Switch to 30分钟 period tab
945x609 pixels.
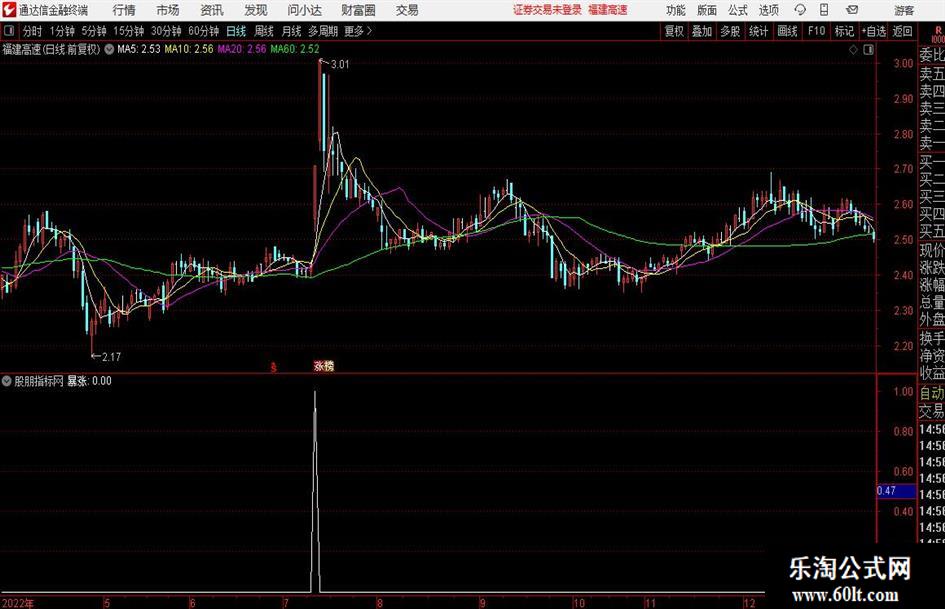[166, 31]
